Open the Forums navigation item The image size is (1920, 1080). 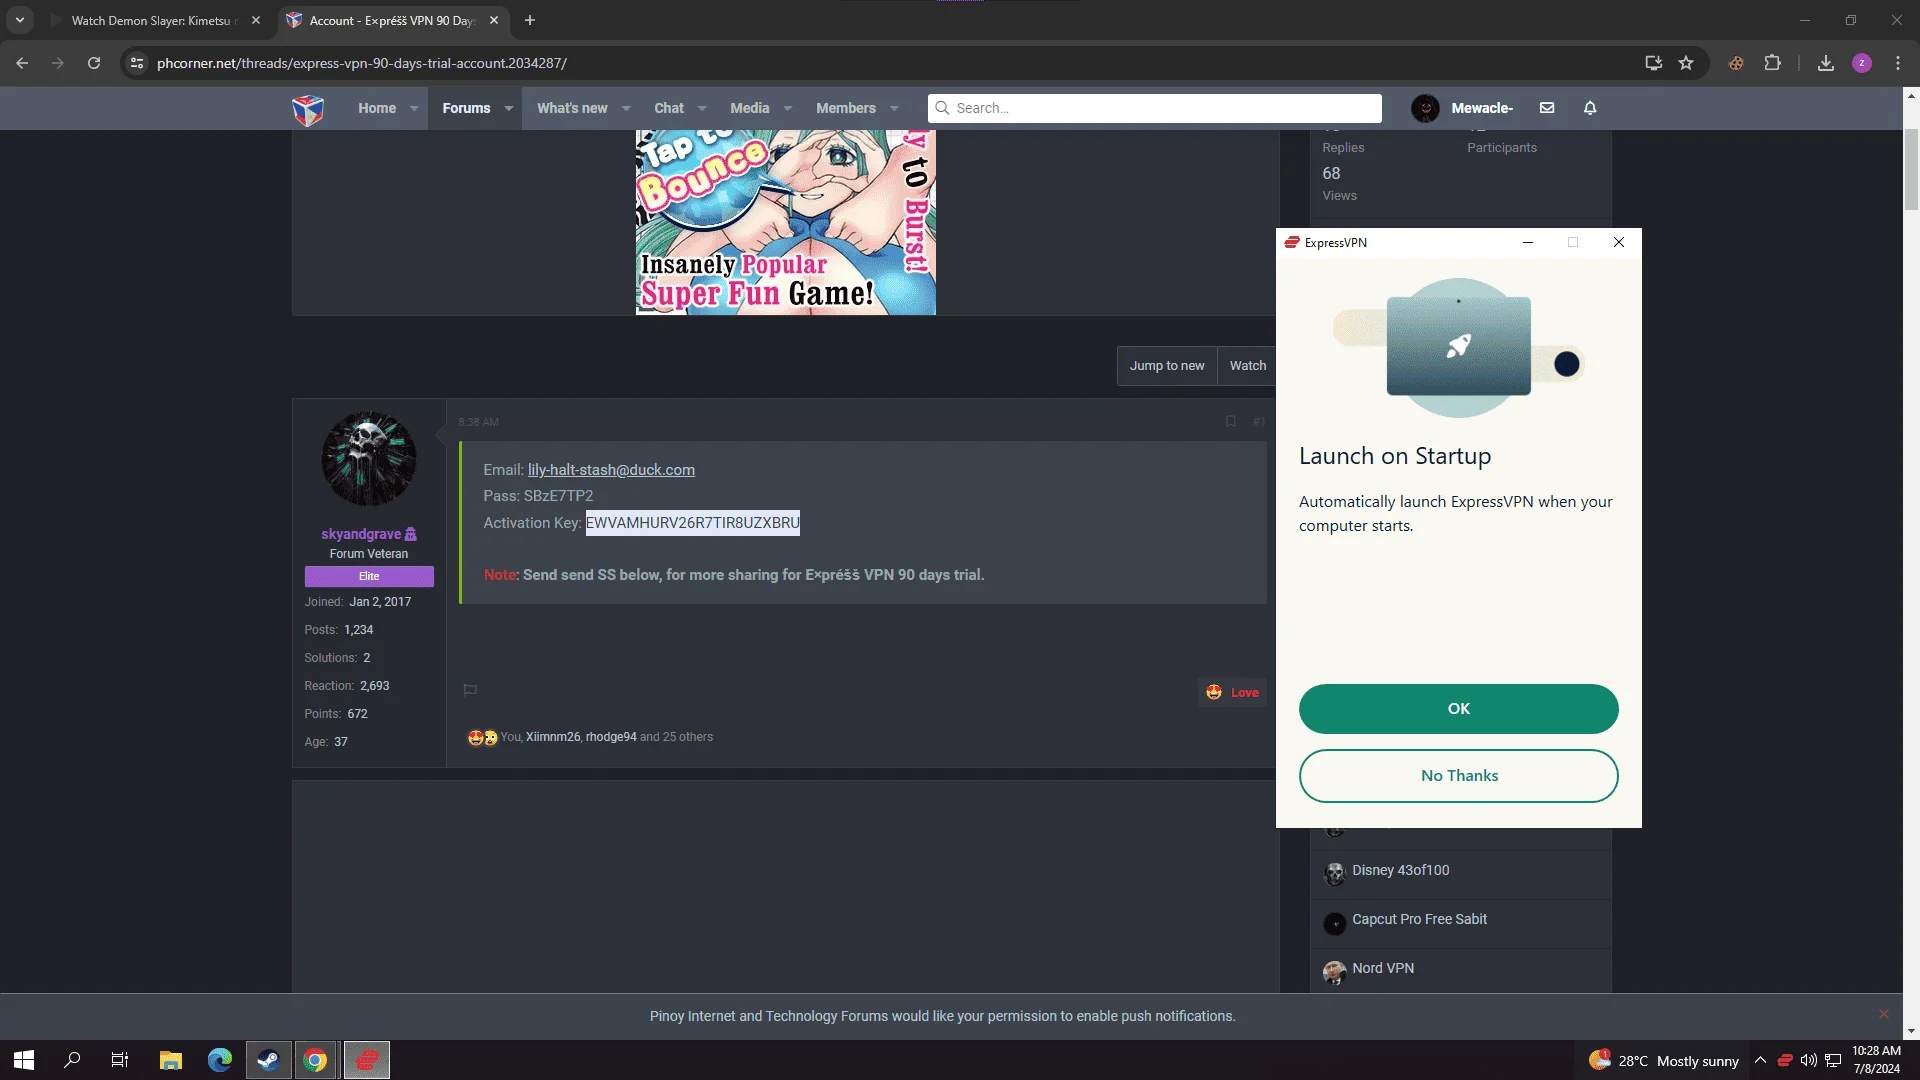click(x=466, y=108)
